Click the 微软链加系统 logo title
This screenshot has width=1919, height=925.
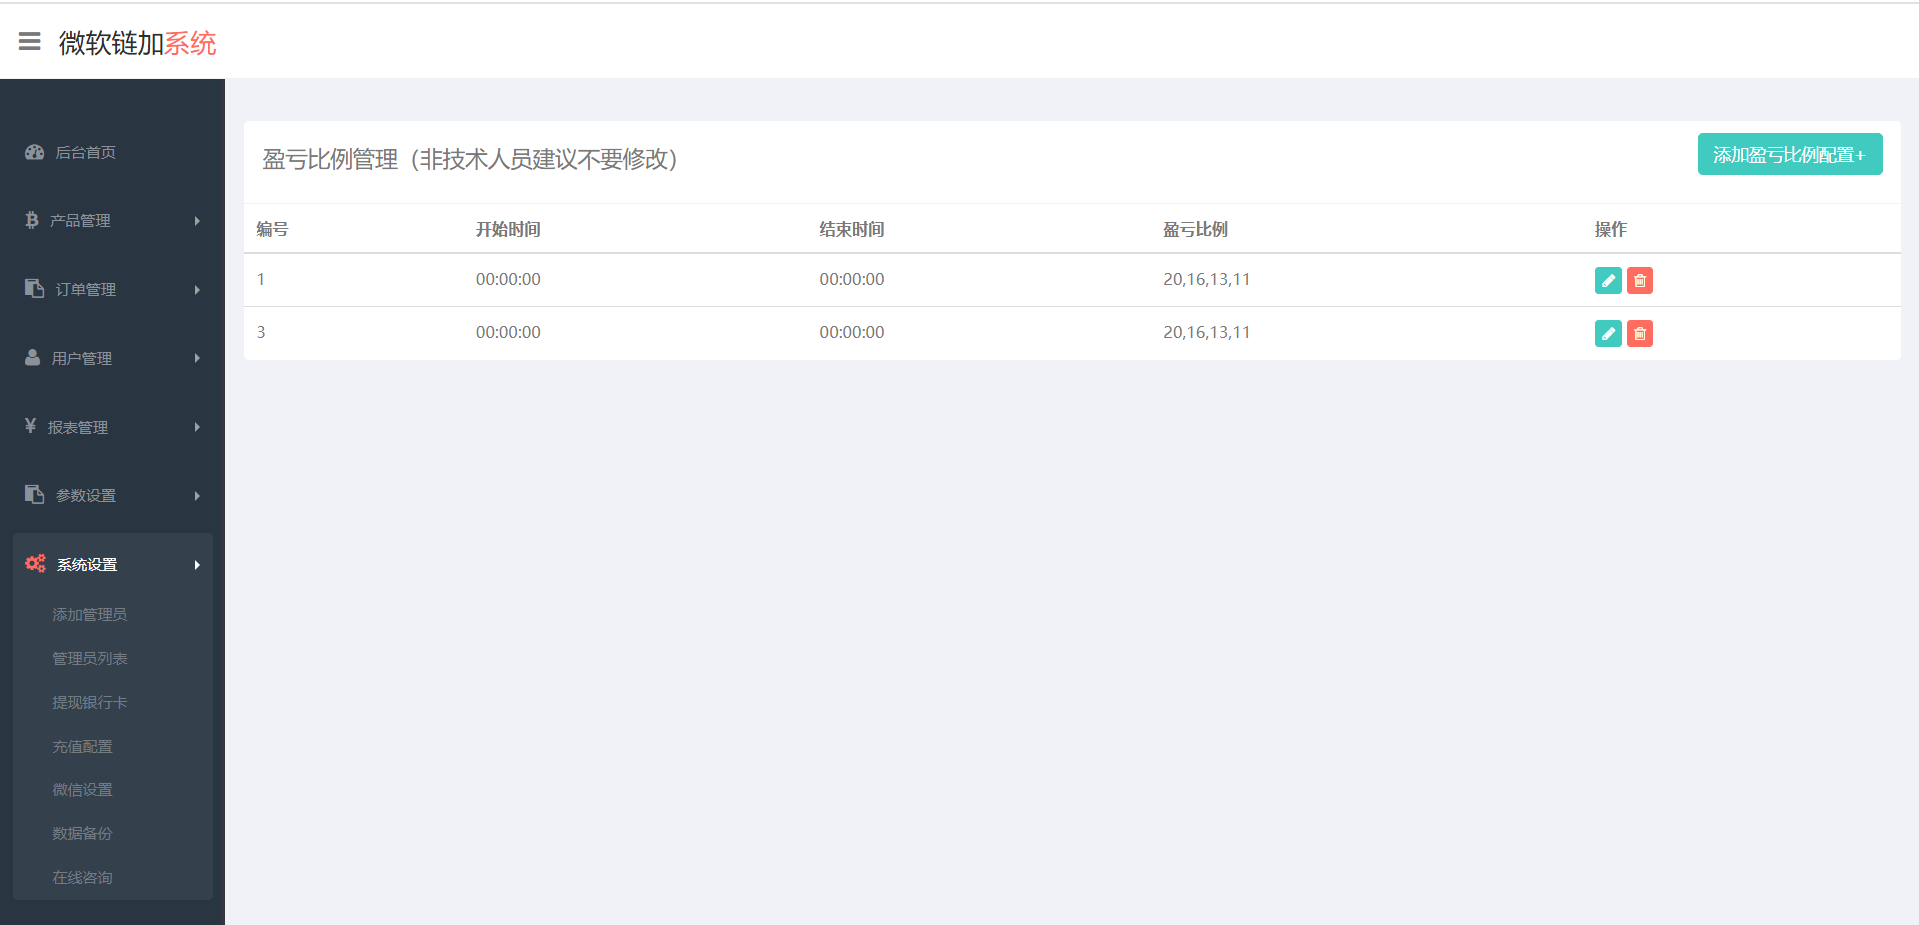pyautogui.click(x=138, y=43)
